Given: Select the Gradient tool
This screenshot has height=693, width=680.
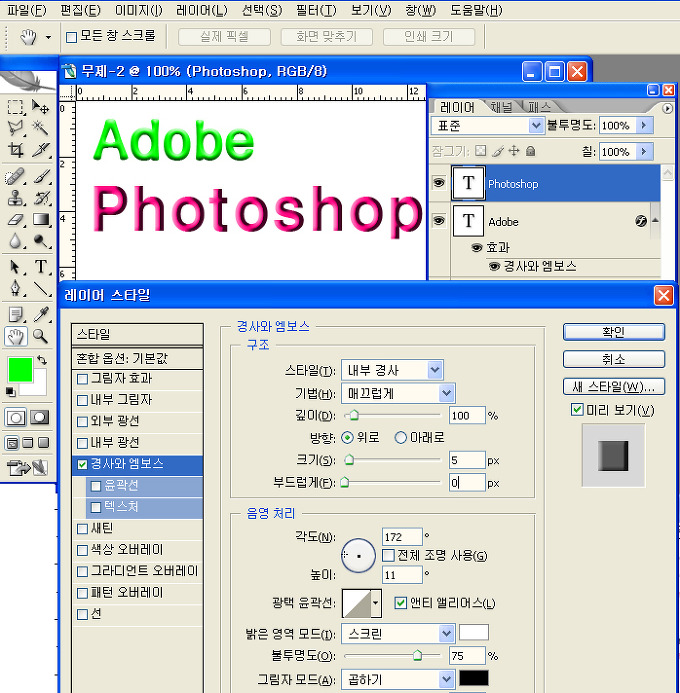Looking at the screenshot, I should coord(40,220).
